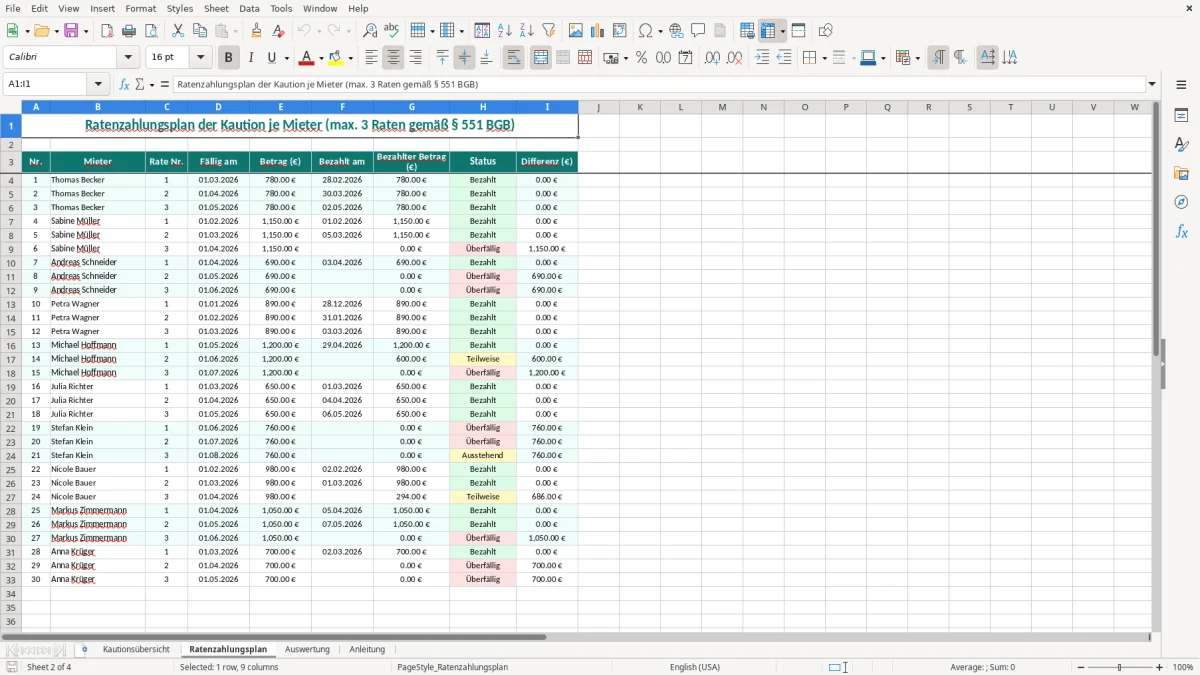Copy selection using Copy icon
The width and height of the screenshot is (1200, 675).
point(200,31)
